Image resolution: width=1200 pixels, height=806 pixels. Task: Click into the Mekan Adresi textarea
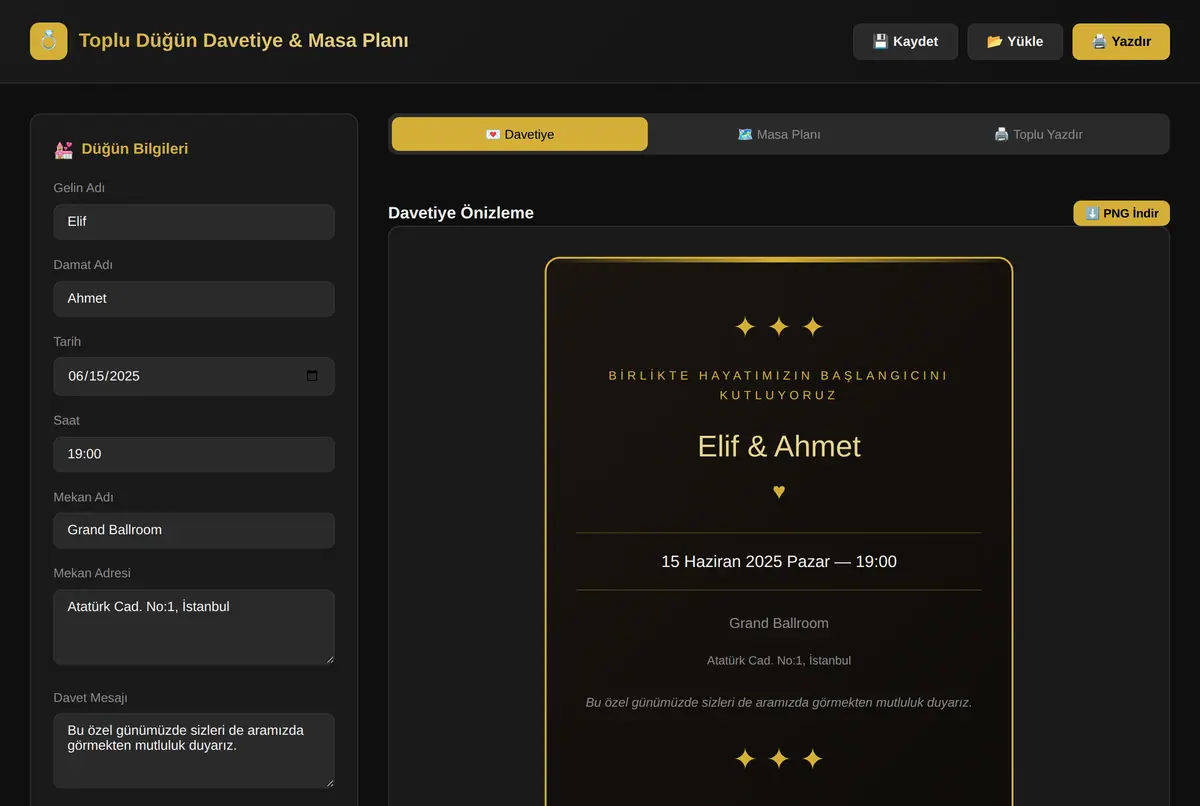tap(194, 627)
